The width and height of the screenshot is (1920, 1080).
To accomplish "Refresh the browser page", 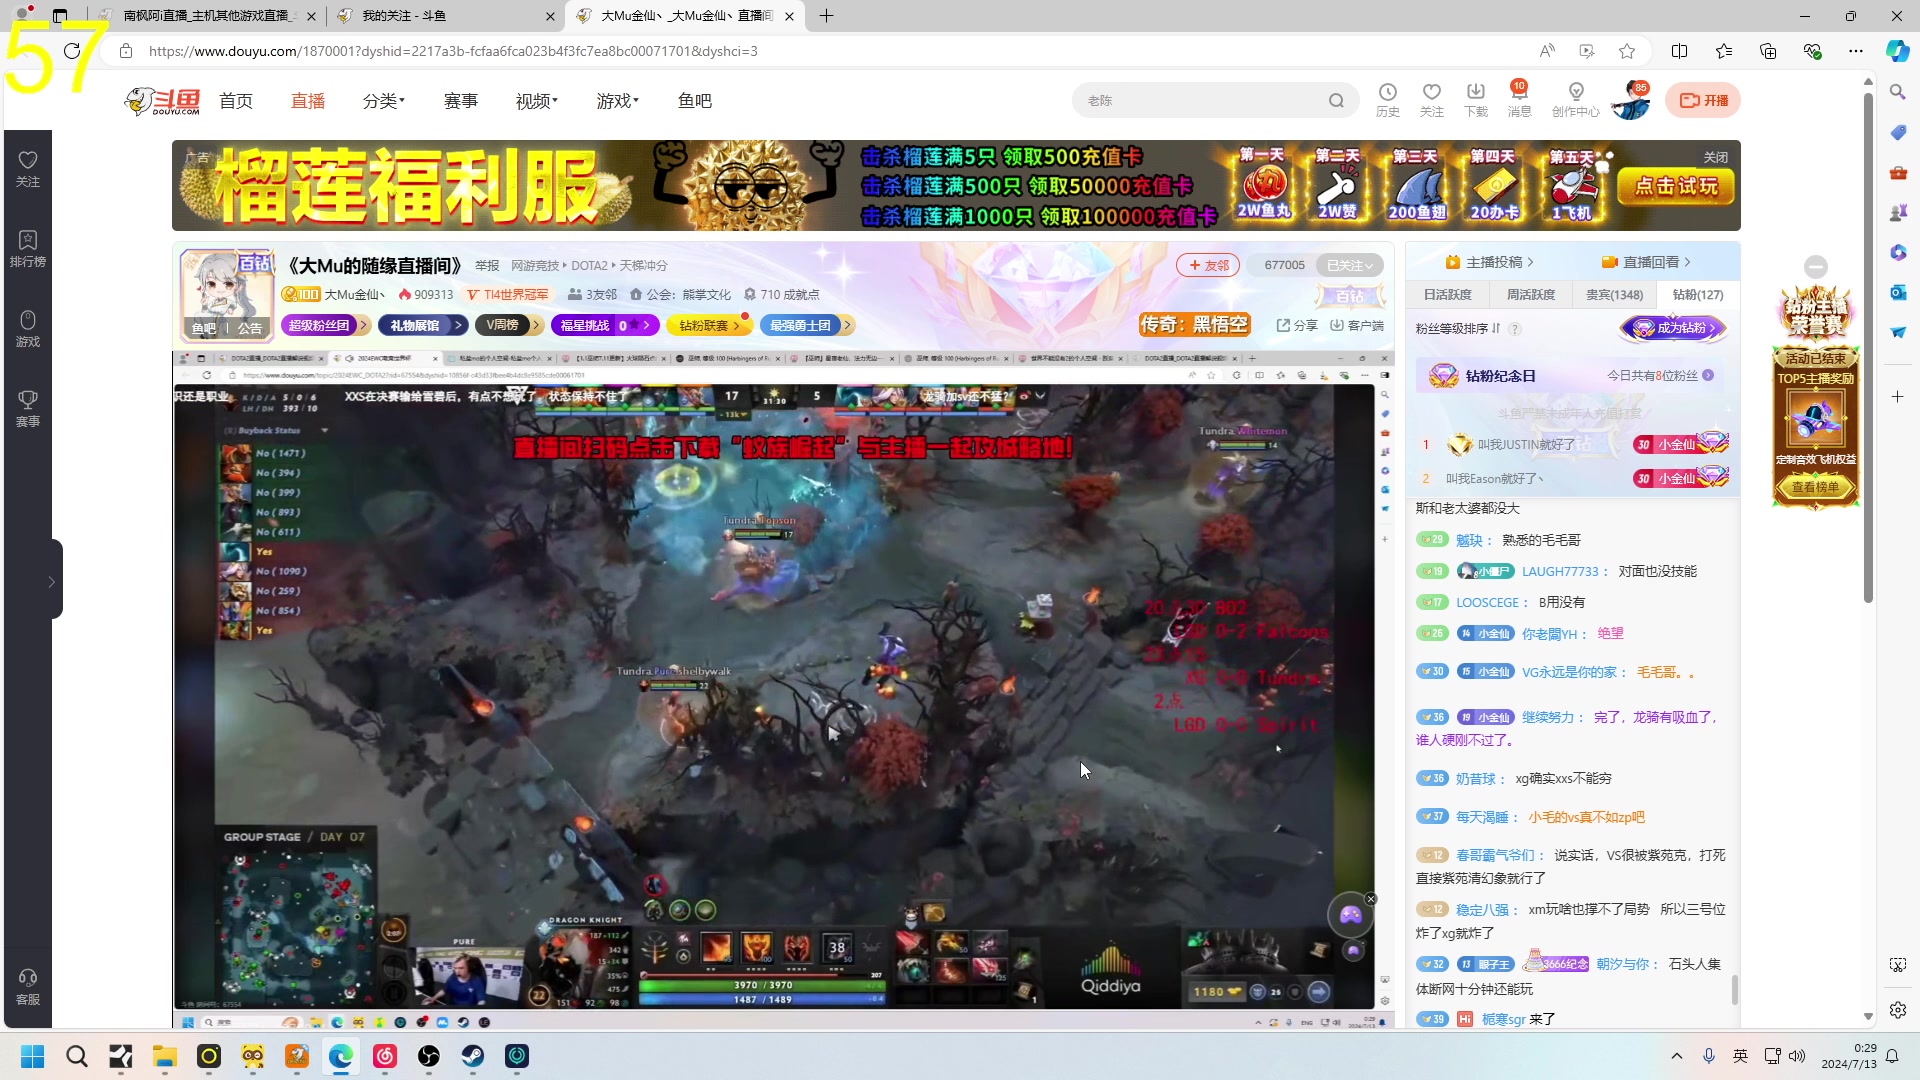I will pyautogui.click(x=72, y=51).
